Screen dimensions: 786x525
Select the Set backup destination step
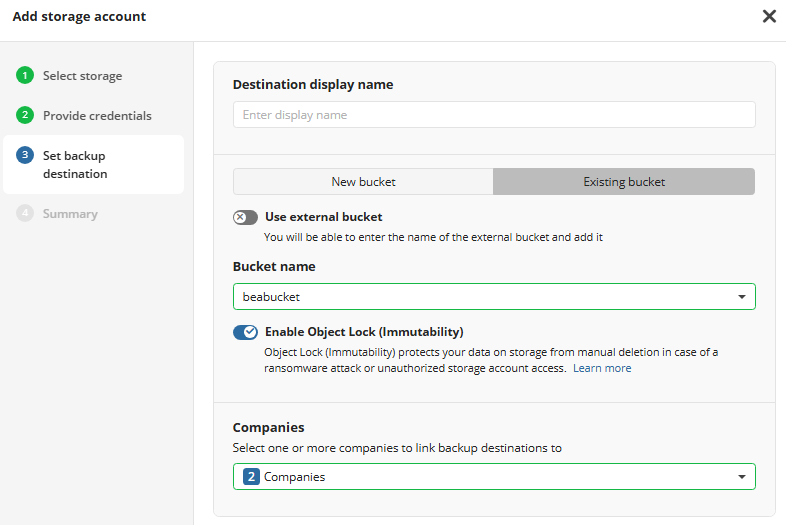(x=75, y=165)
